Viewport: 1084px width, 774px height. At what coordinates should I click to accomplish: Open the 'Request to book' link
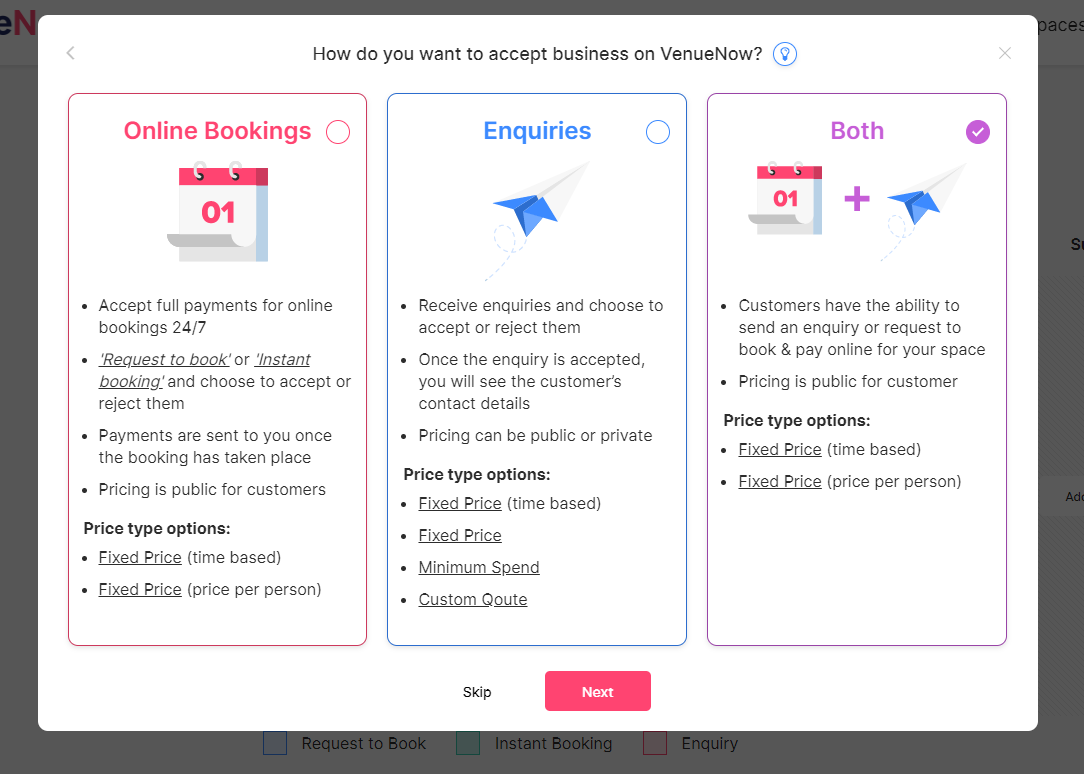(164, 360)
